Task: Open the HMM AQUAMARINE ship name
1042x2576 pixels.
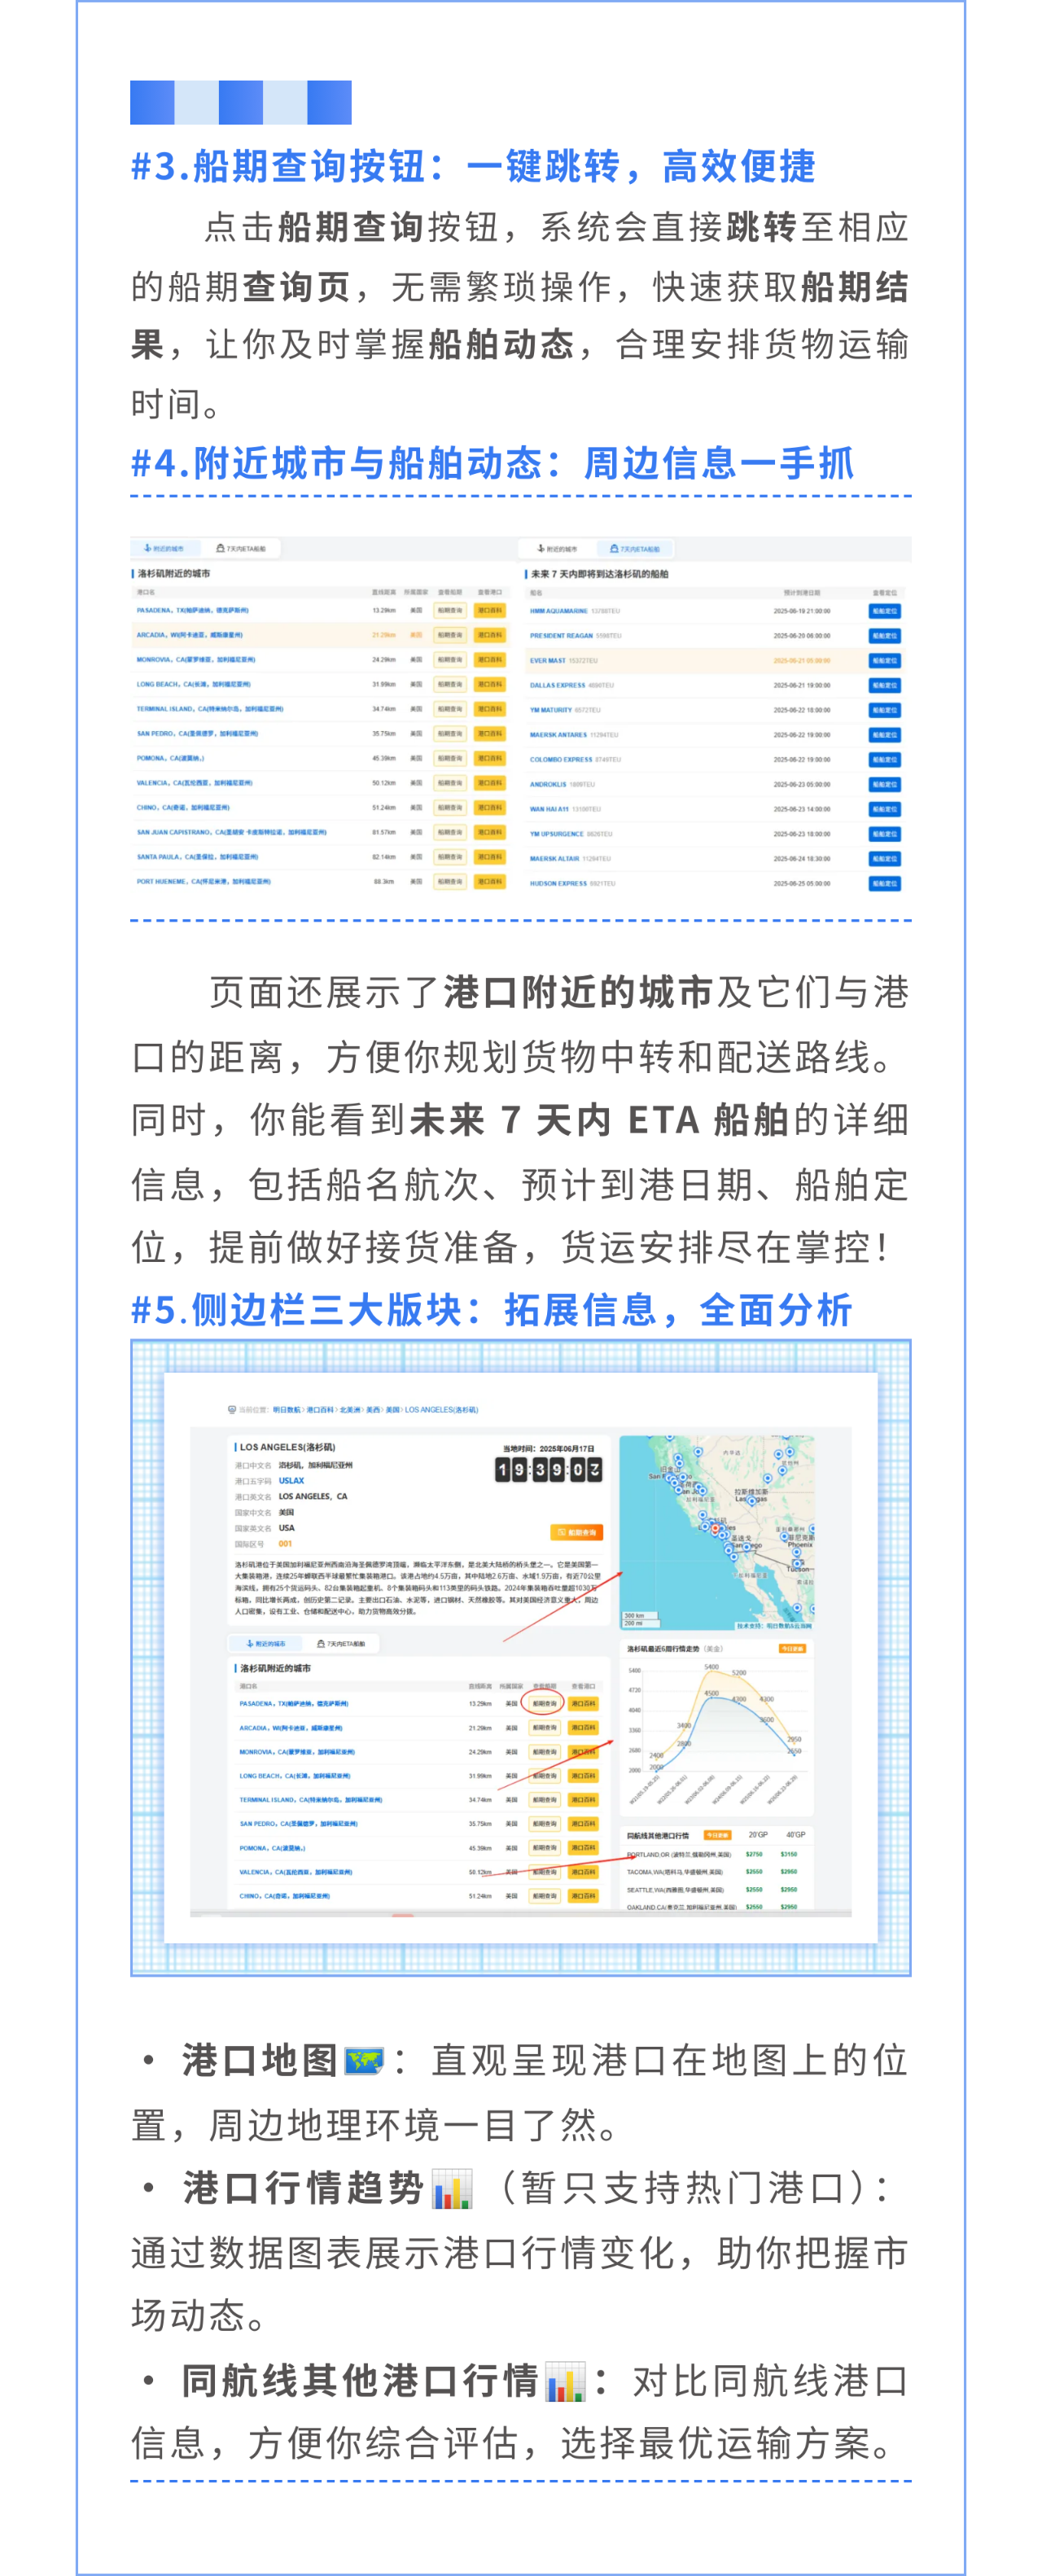Action: pyautogui.click(x=559, y=610)
